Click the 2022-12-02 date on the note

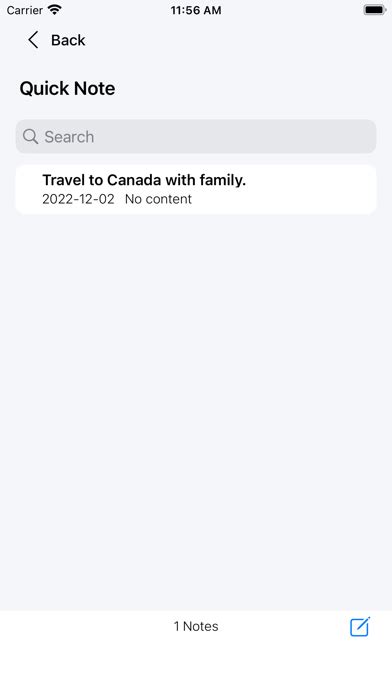point(78,199)
